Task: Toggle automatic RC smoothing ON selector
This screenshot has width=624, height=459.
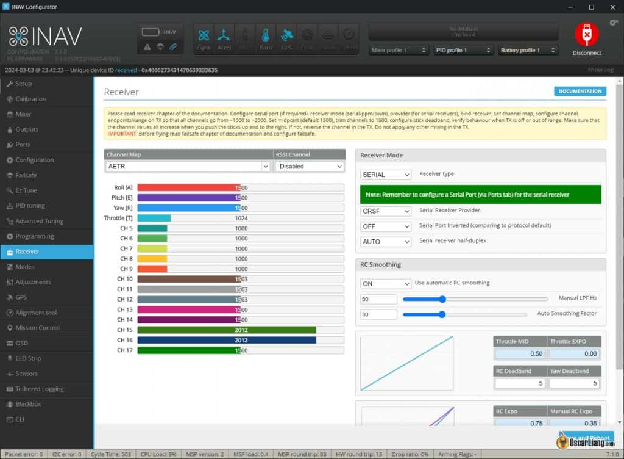Action: click(385, 283)
